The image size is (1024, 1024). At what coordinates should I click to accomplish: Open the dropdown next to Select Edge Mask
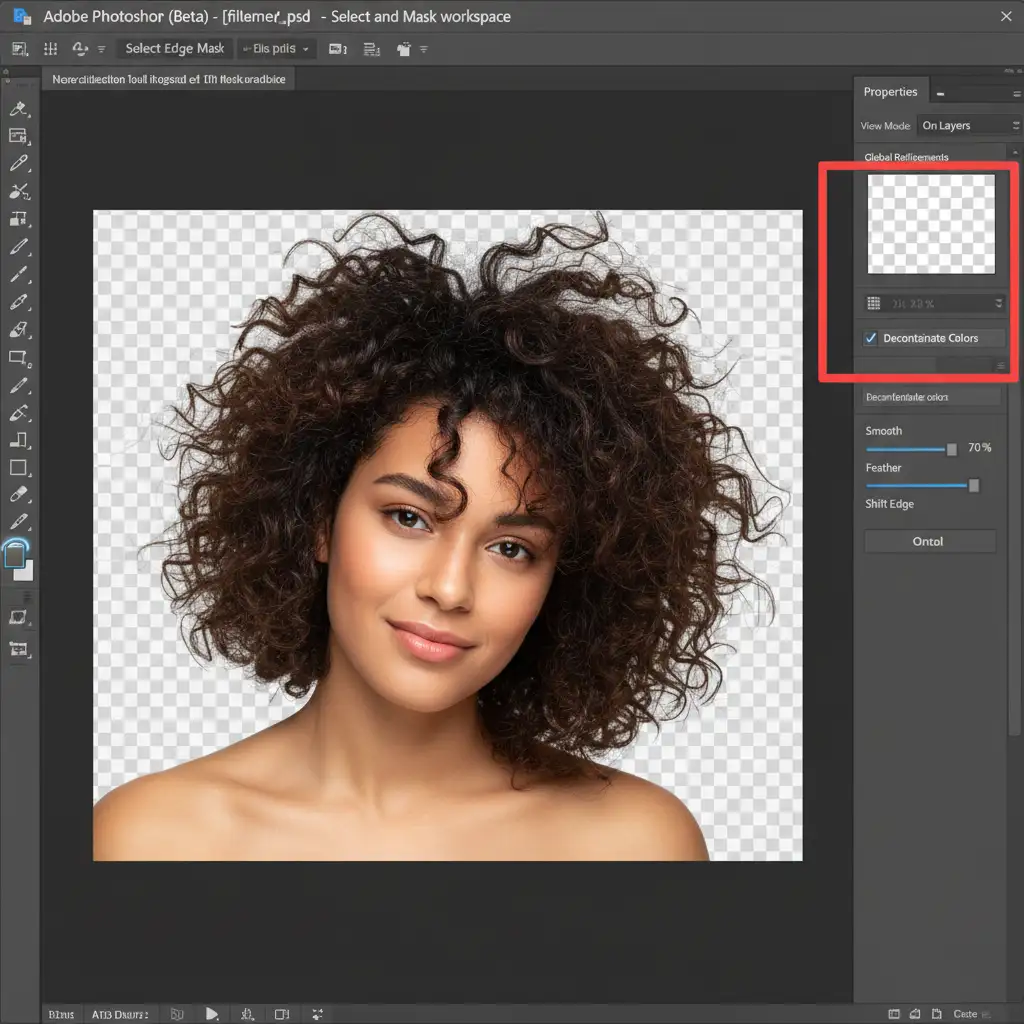coord(278,48)
